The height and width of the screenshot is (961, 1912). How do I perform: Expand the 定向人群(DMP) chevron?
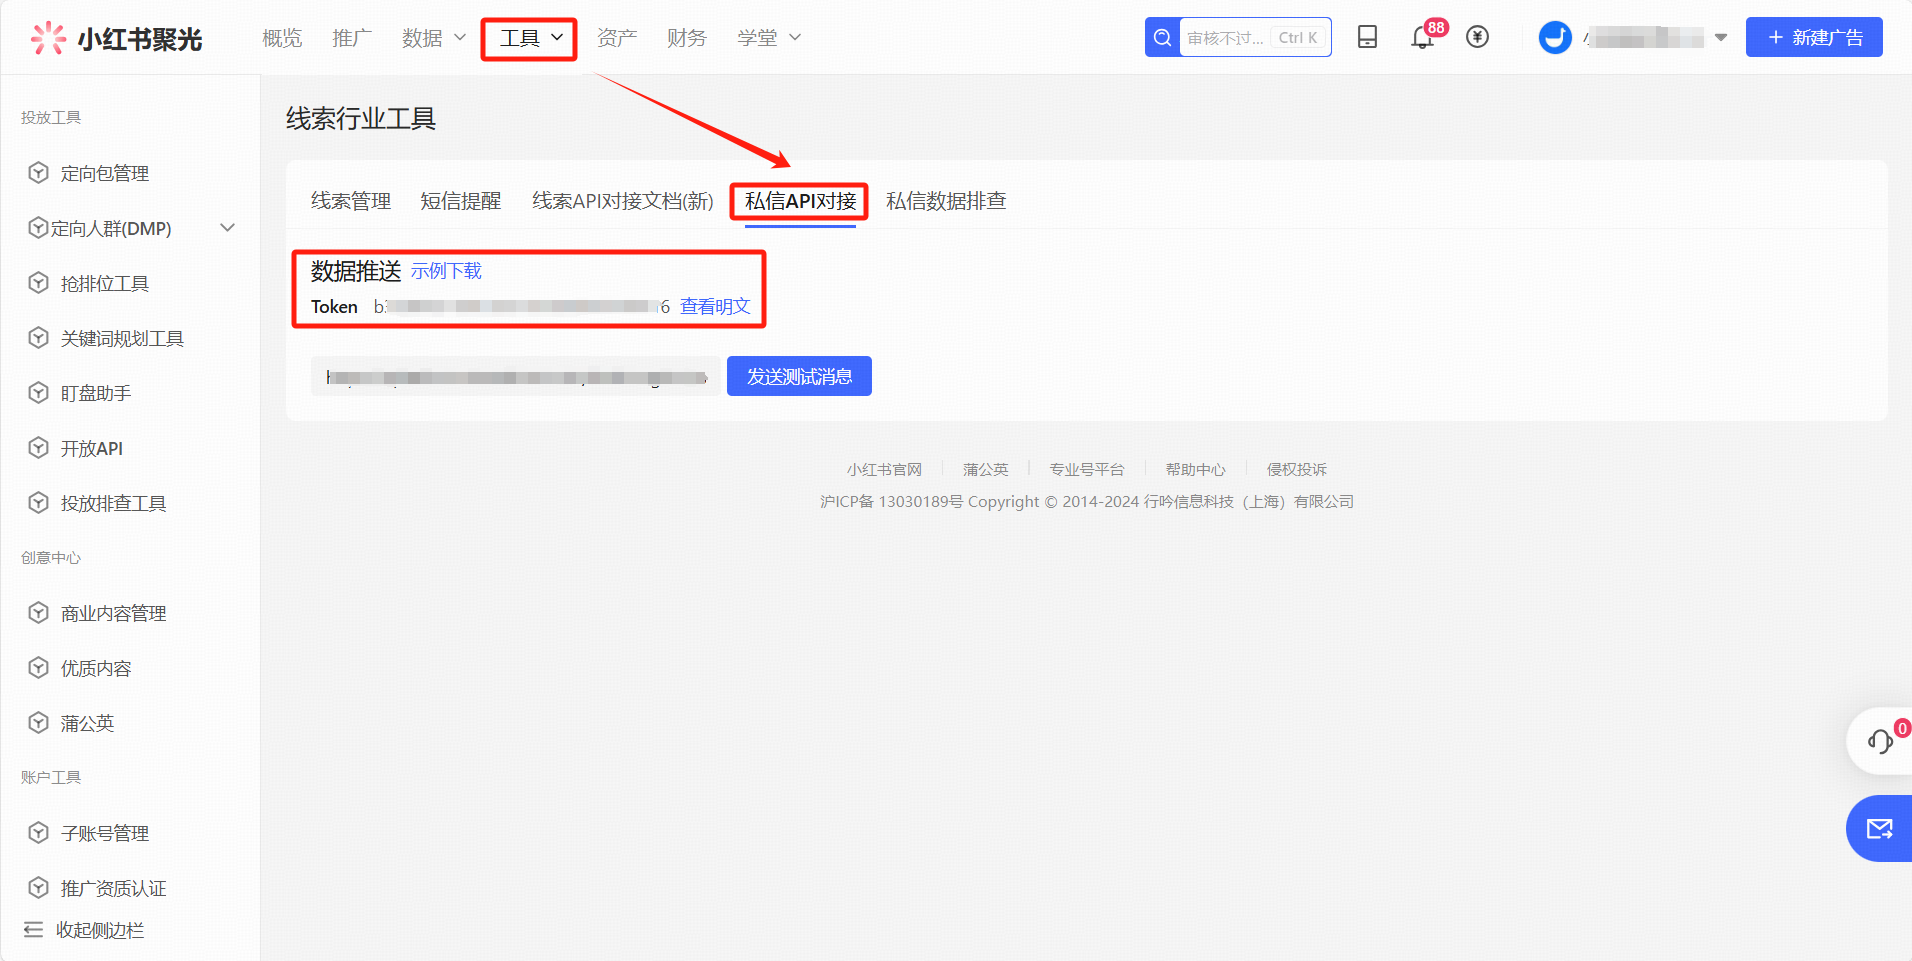point(228,228)
